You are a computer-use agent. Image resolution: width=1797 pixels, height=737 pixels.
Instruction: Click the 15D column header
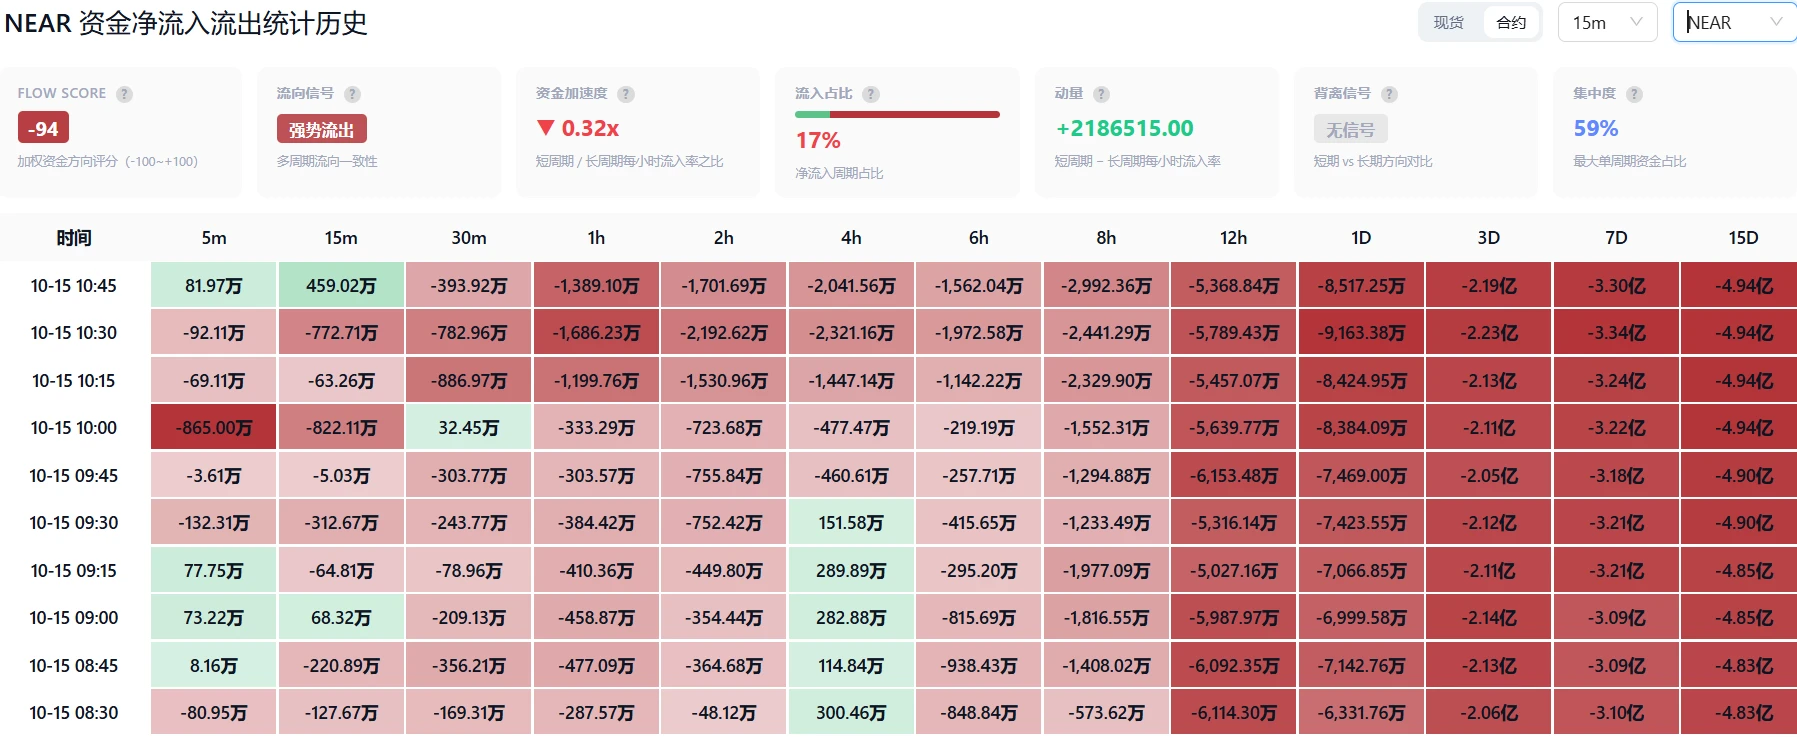pyautogui.click(x=1743, y=238)
